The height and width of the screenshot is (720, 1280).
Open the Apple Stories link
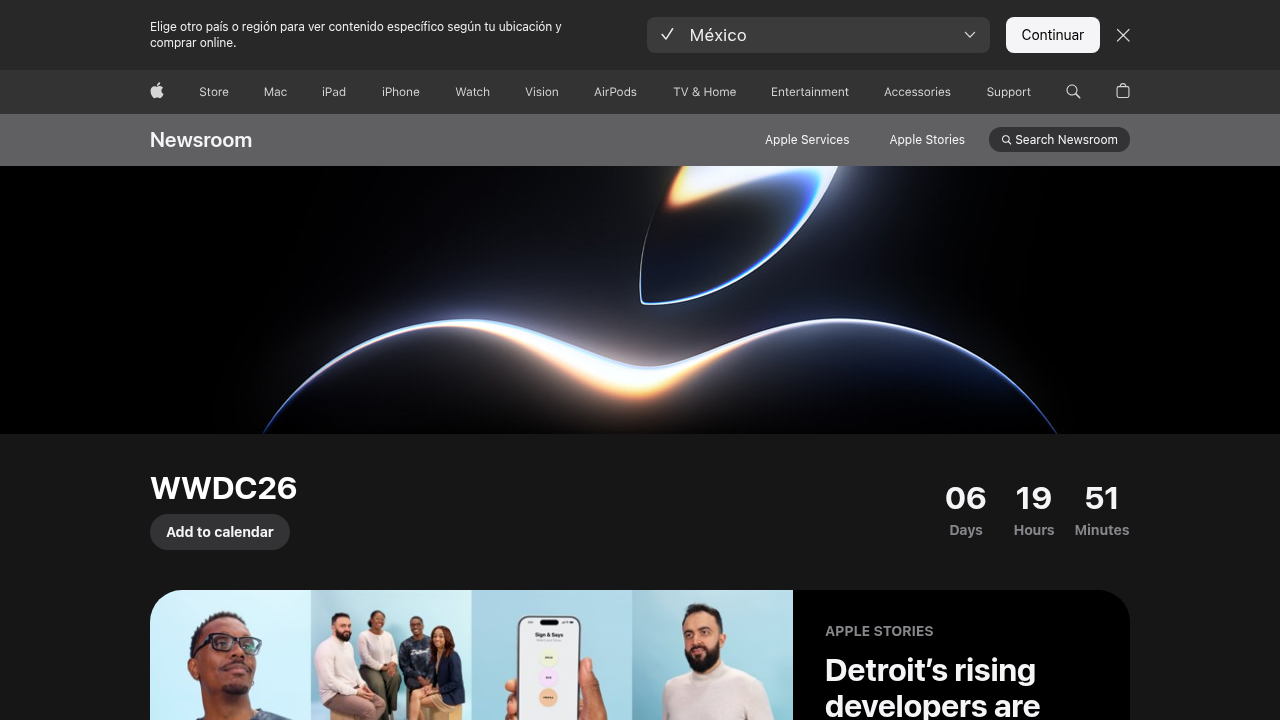coord(927,140)
